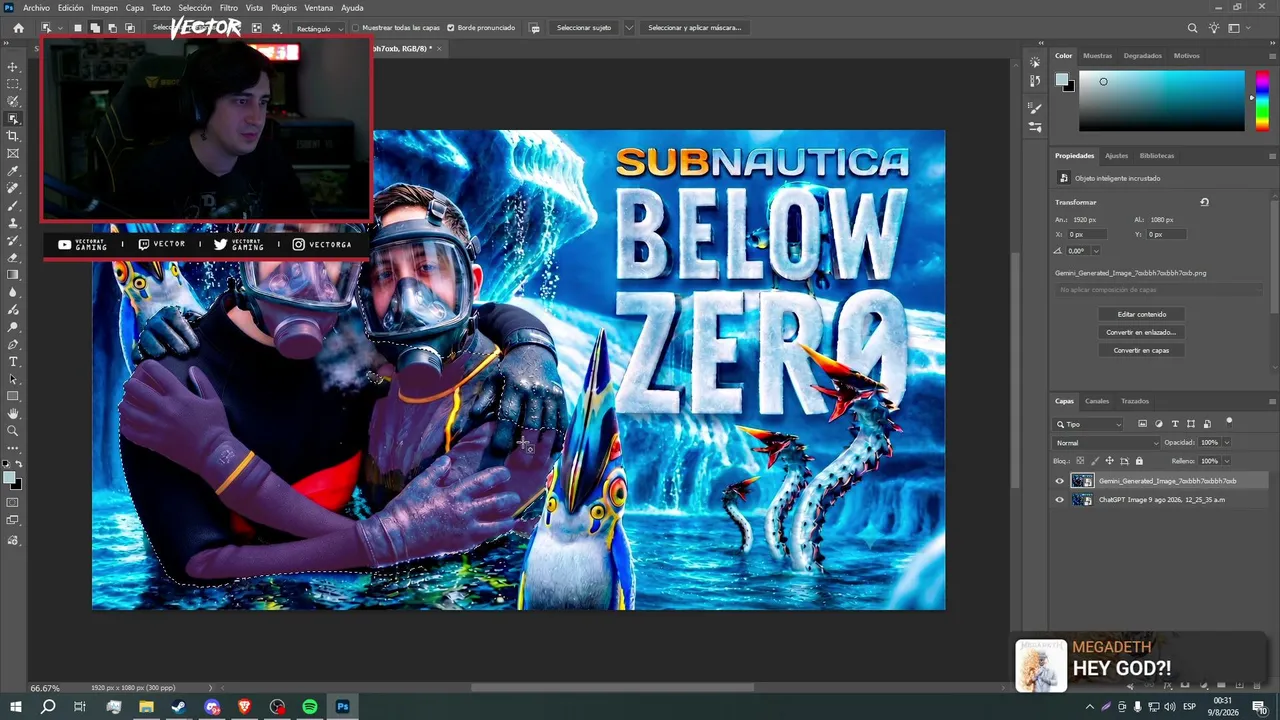Click the Home icon in options bar
1280x720 pixels.
click(x=18, y=28)
